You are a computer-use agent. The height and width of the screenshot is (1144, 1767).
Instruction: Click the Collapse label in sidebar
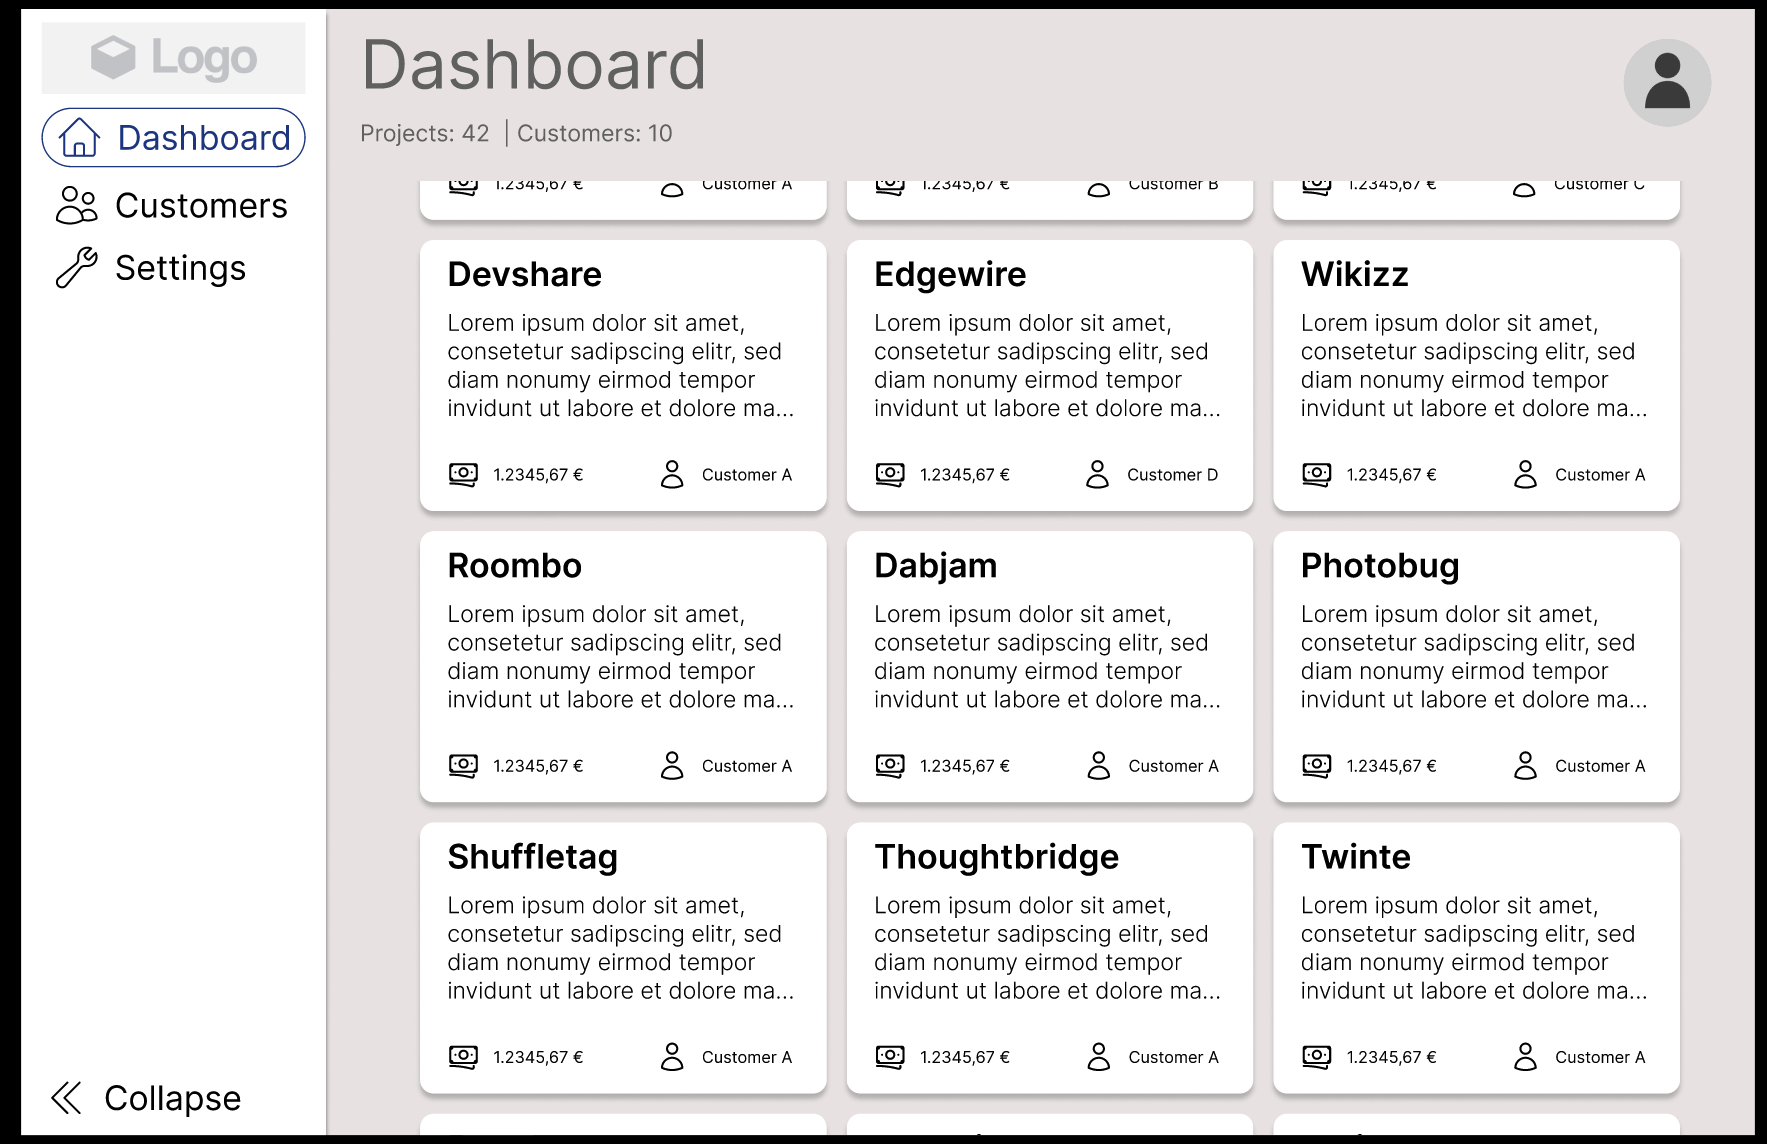click(172, 1098)
